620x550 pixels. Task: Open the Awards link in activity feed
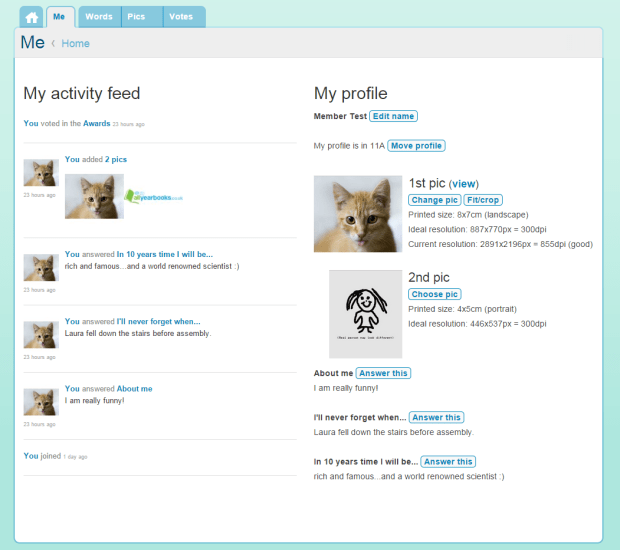96,123
